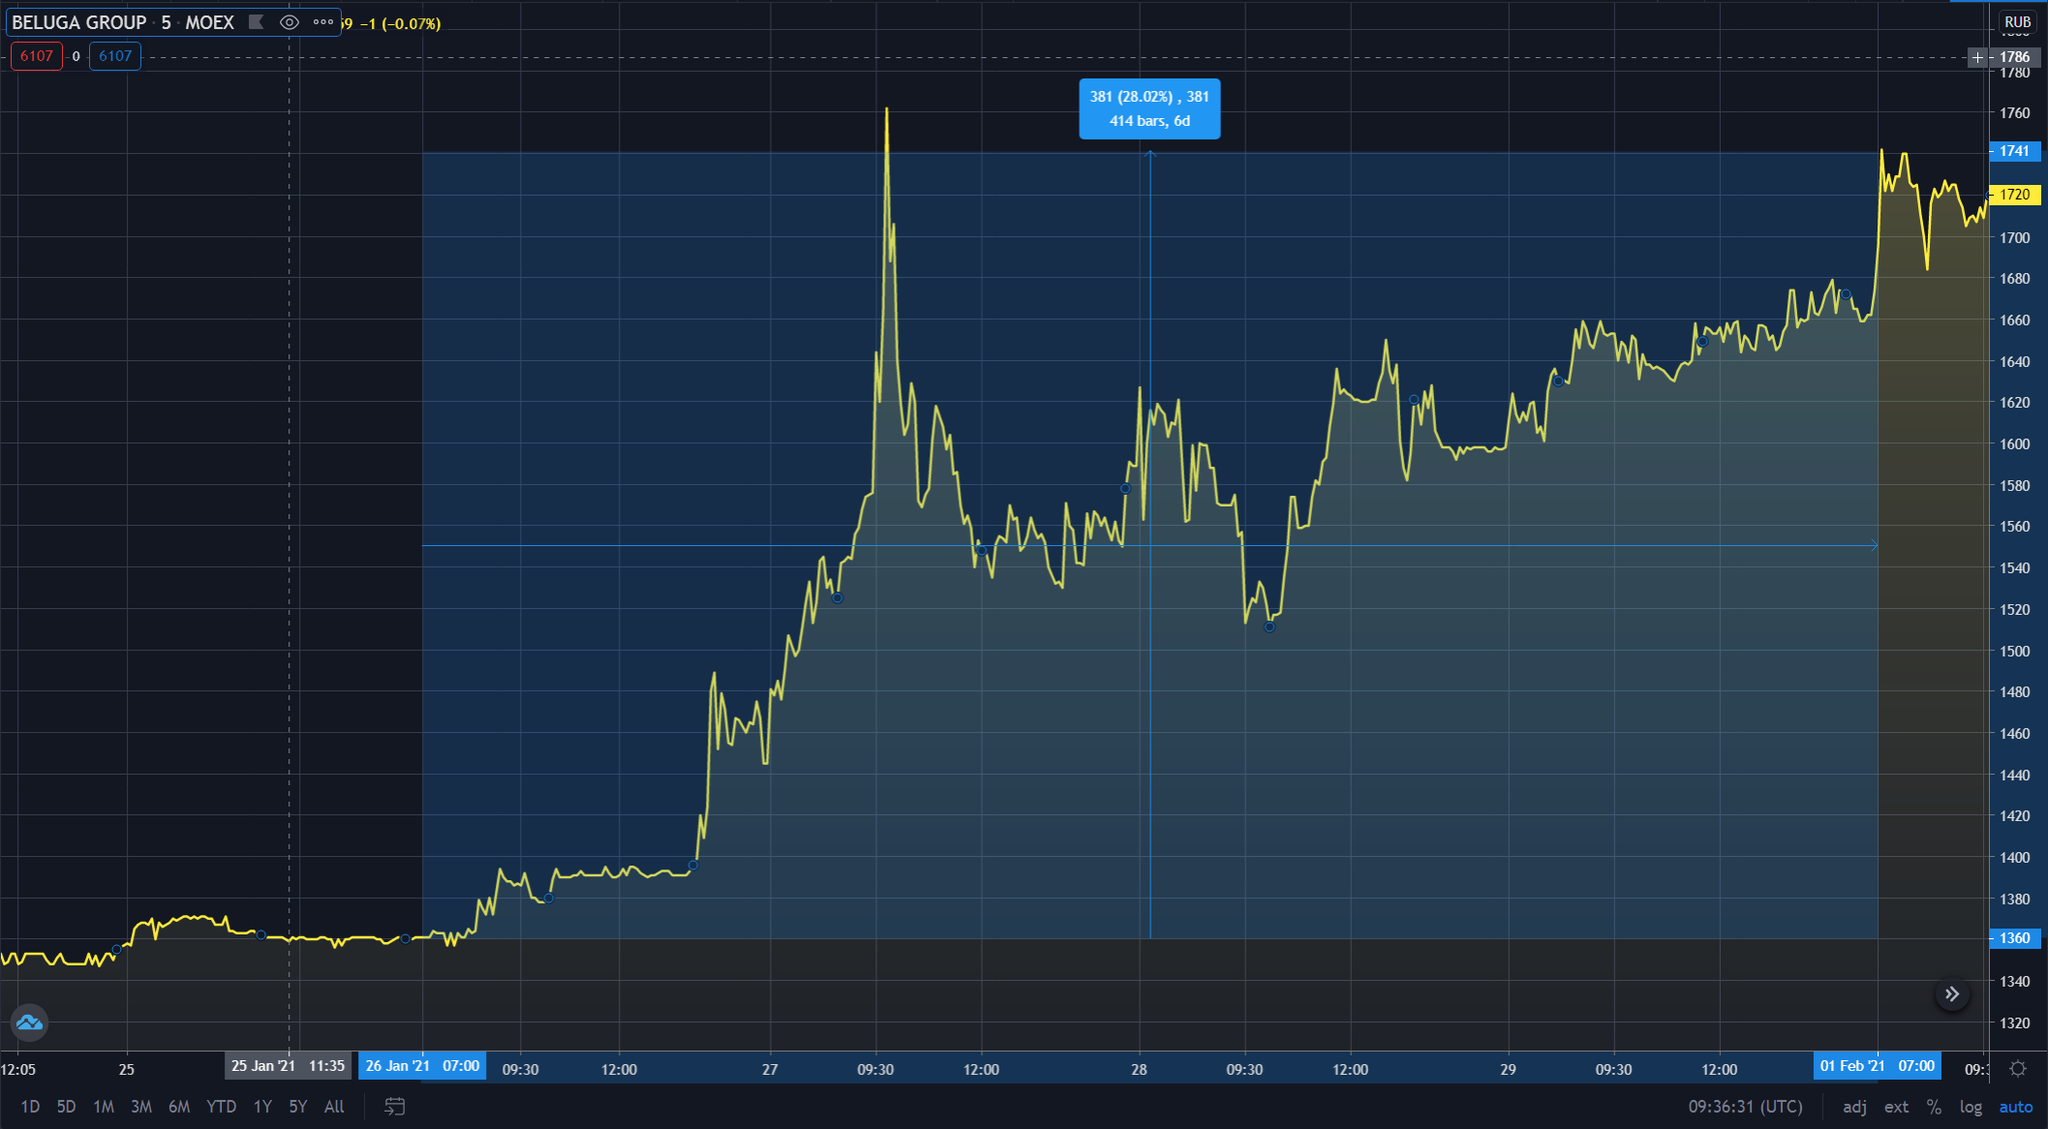Select the 3M time range

tap(141, 1106)
